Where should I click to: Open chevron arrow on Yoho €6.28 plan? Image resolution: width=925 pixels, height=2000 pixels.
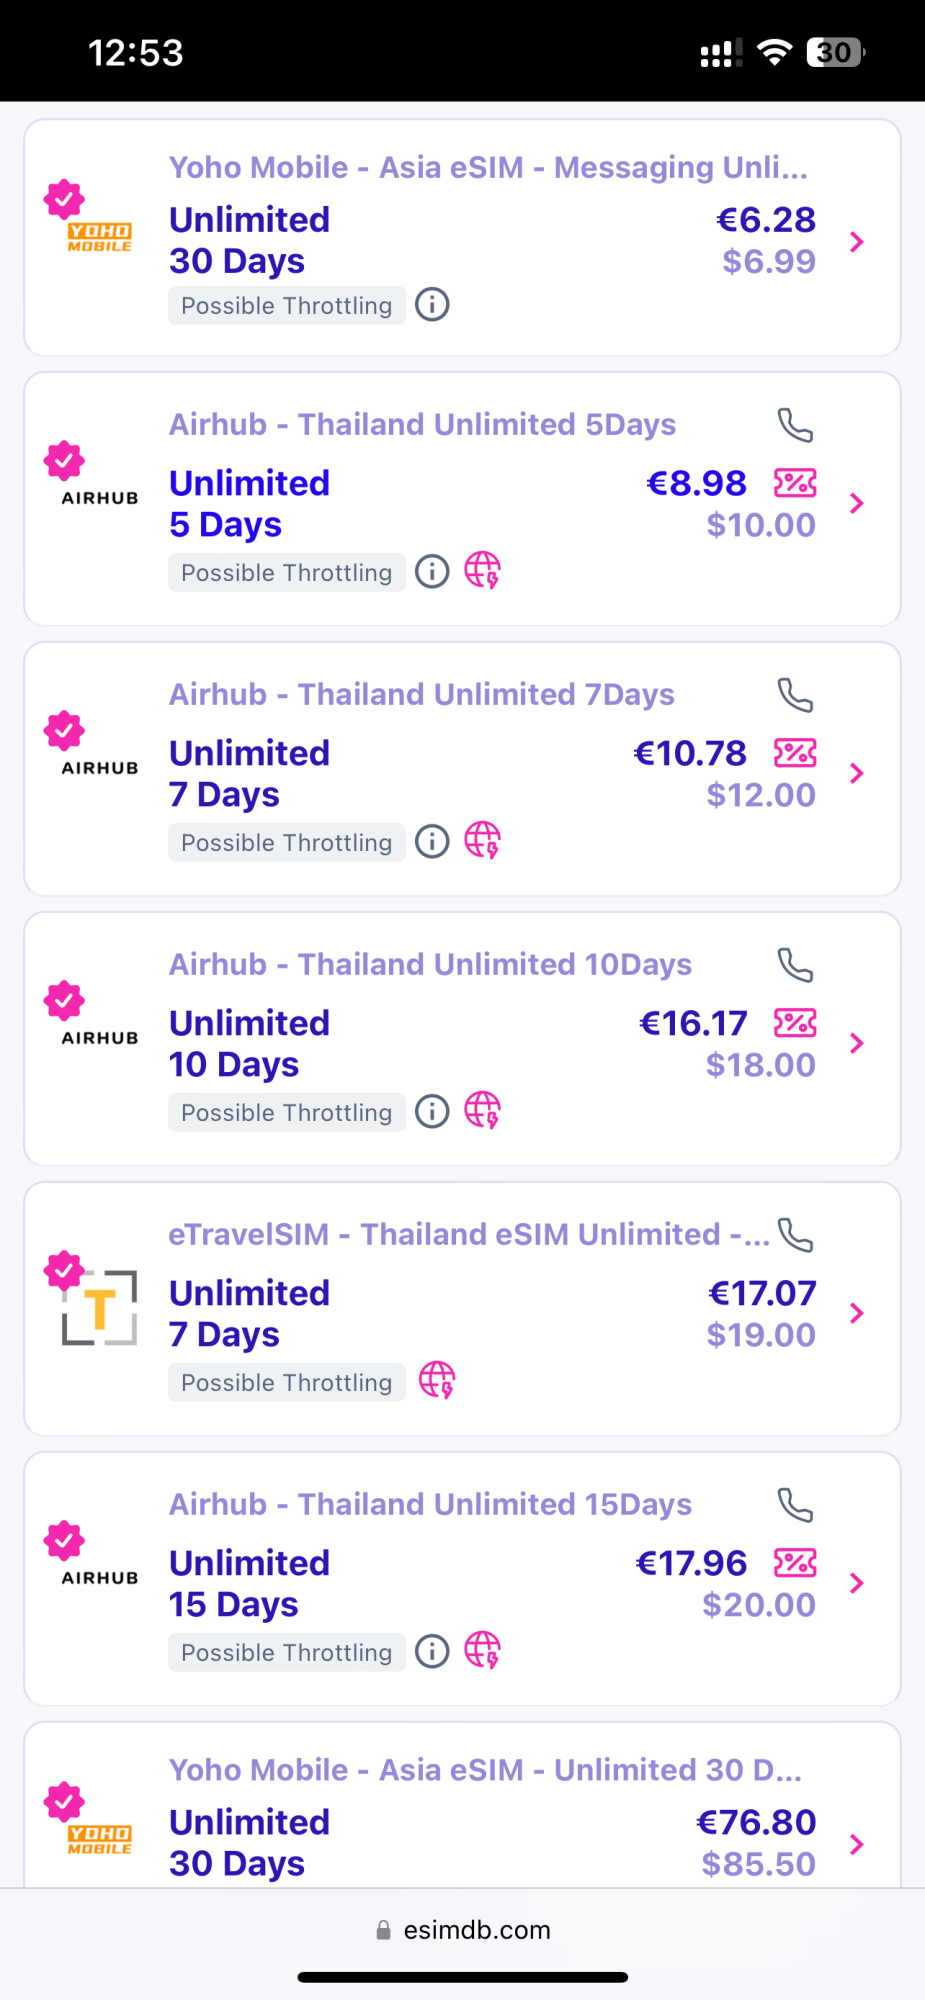(856, 241)
